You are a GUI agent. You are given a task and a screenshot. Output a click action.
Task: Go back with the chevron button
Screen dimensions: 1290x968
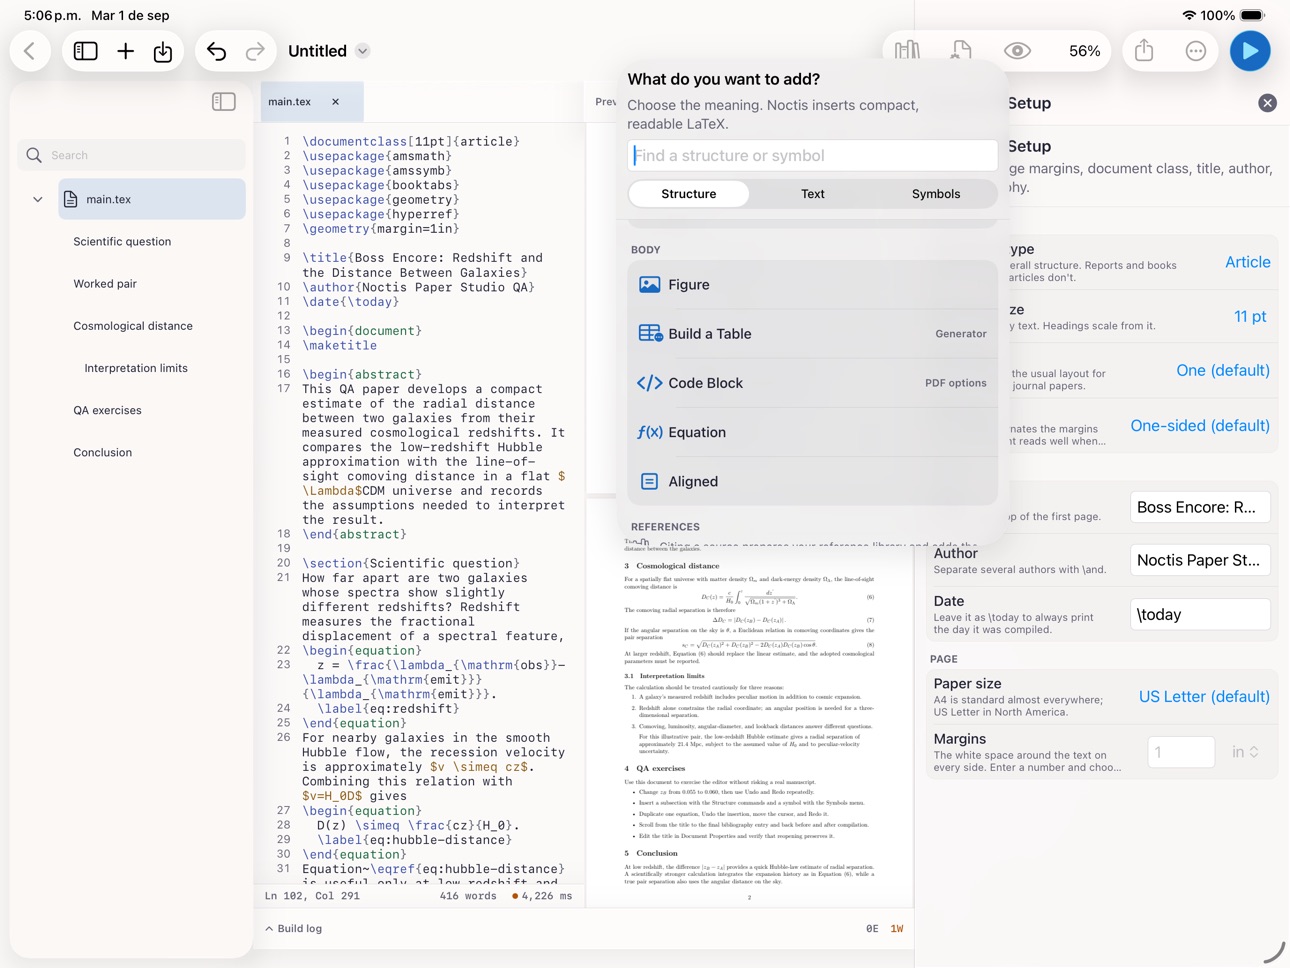(x=30, y=51)
